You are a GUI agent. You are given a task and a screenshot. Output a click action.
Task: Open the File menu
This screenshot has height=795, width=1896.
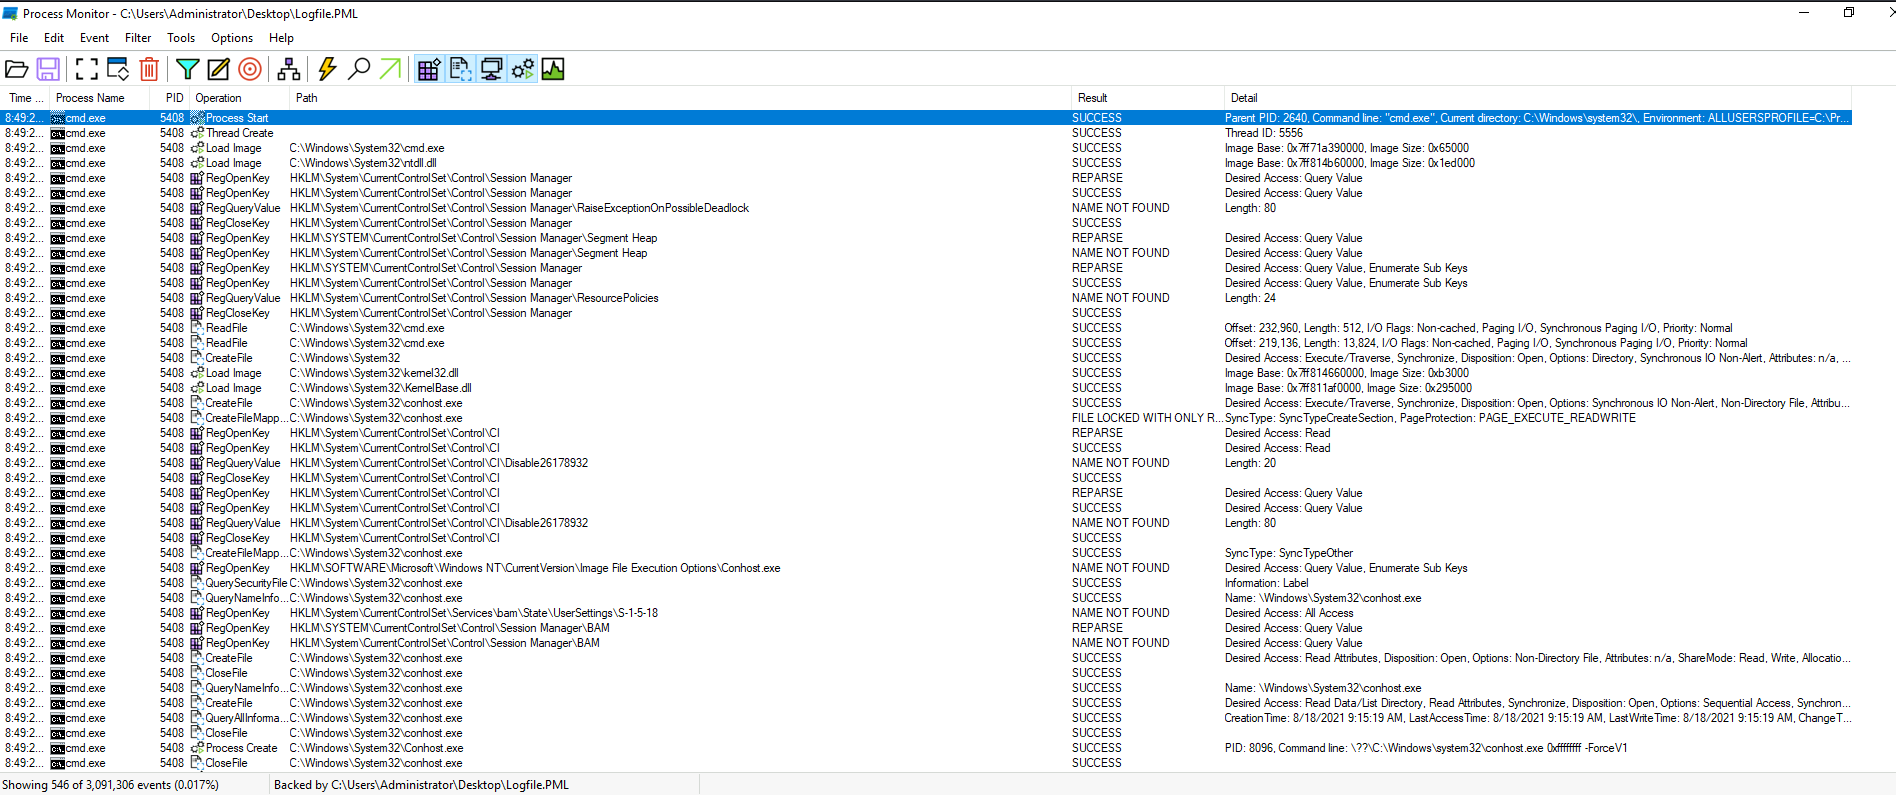19,38
